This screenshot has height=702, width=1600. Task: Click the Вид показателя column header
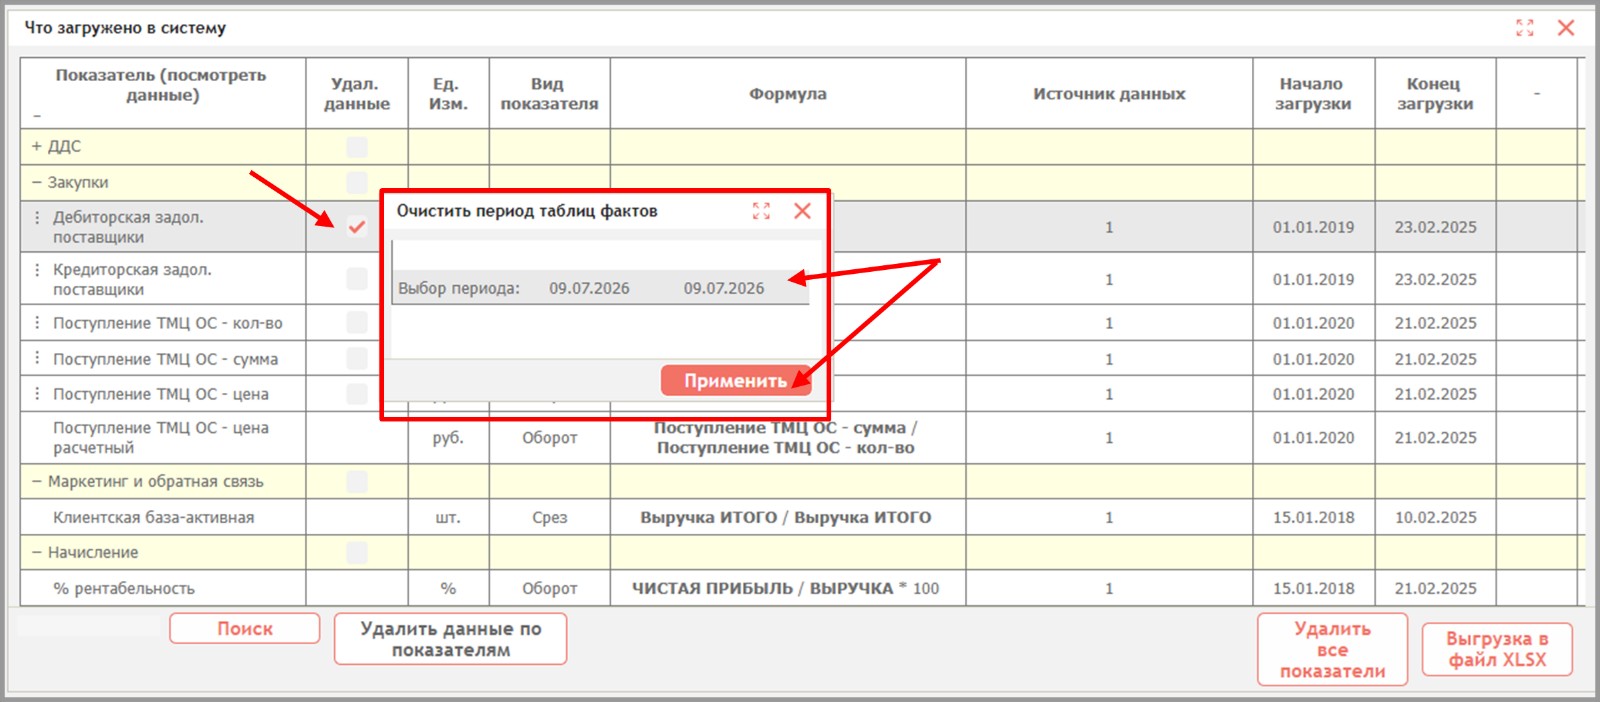(x=549, y=94)
